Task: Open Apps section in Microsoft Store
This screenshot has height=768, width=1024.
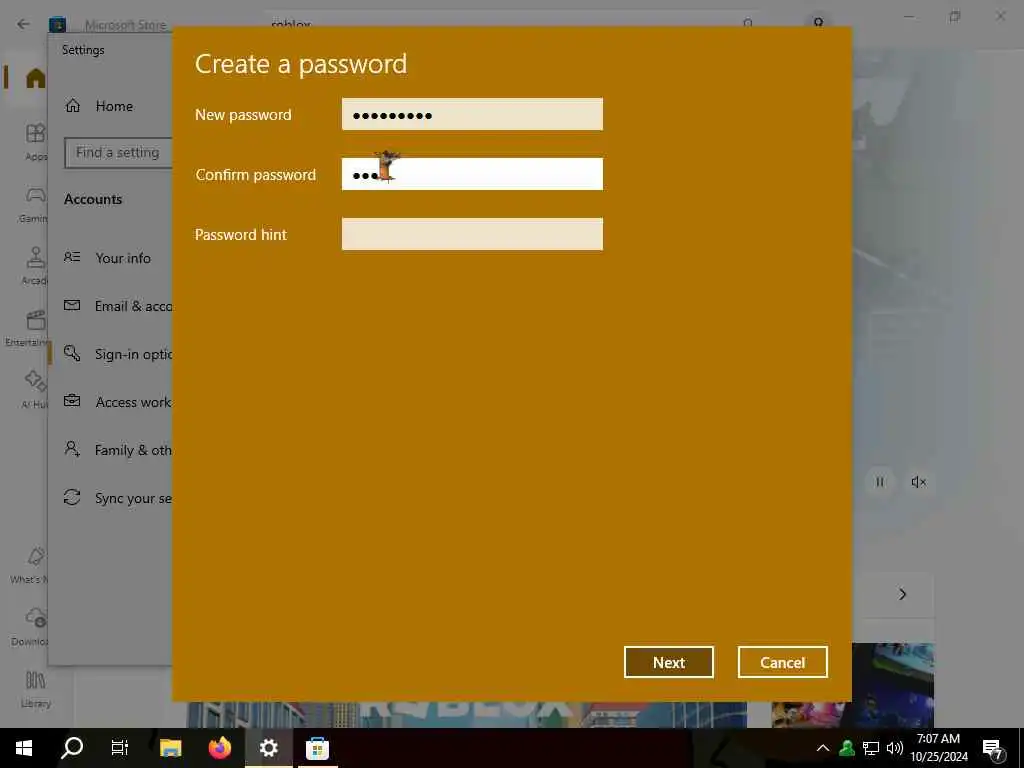Action: pos(35,141)
